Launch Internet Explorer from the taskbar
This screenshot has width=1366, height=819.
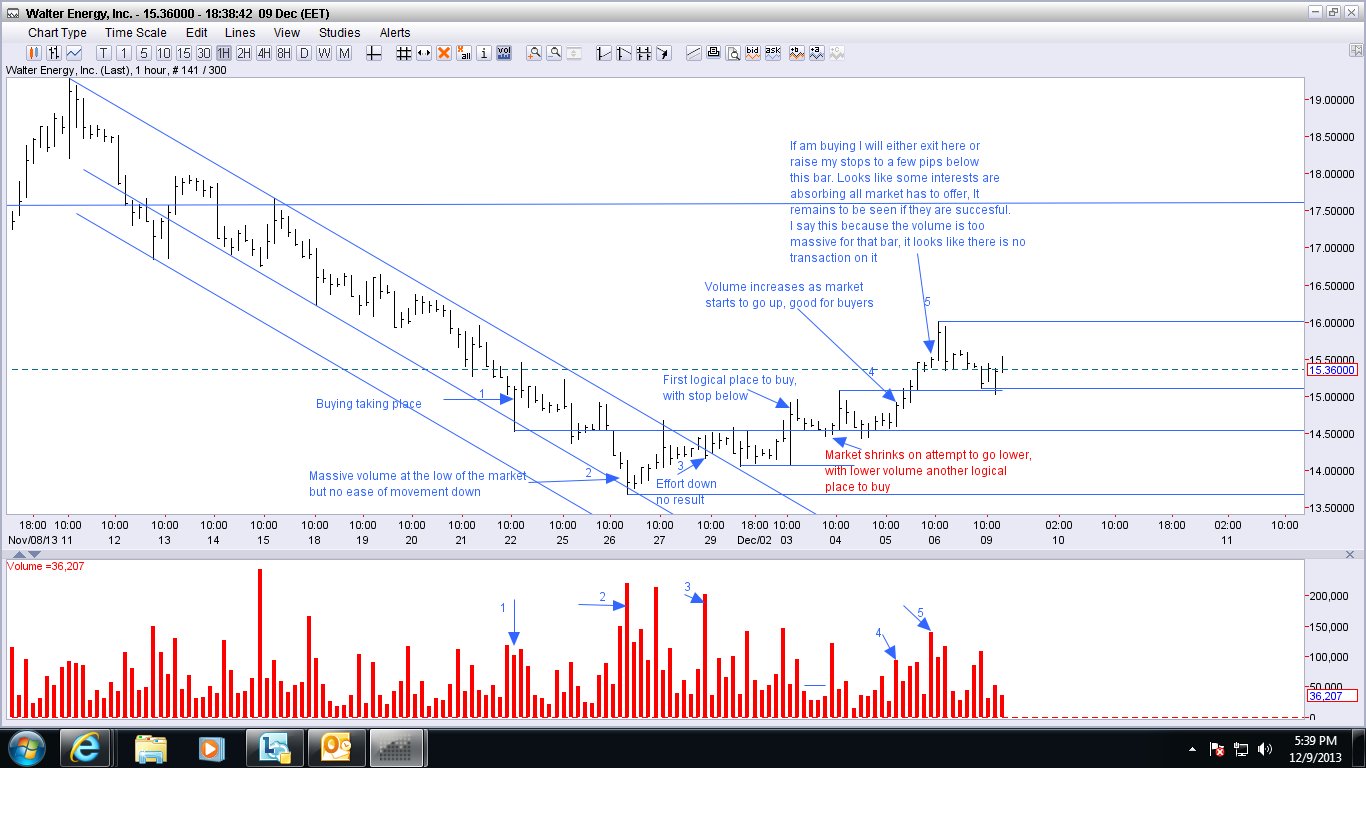click(87, 748)
